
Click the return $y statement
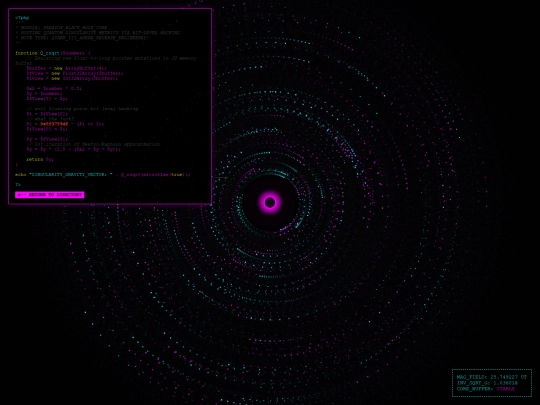point(40,159)
